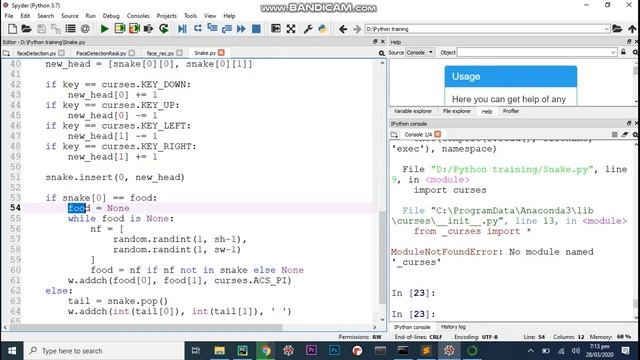Start debugging the file icon

point(182,29)
